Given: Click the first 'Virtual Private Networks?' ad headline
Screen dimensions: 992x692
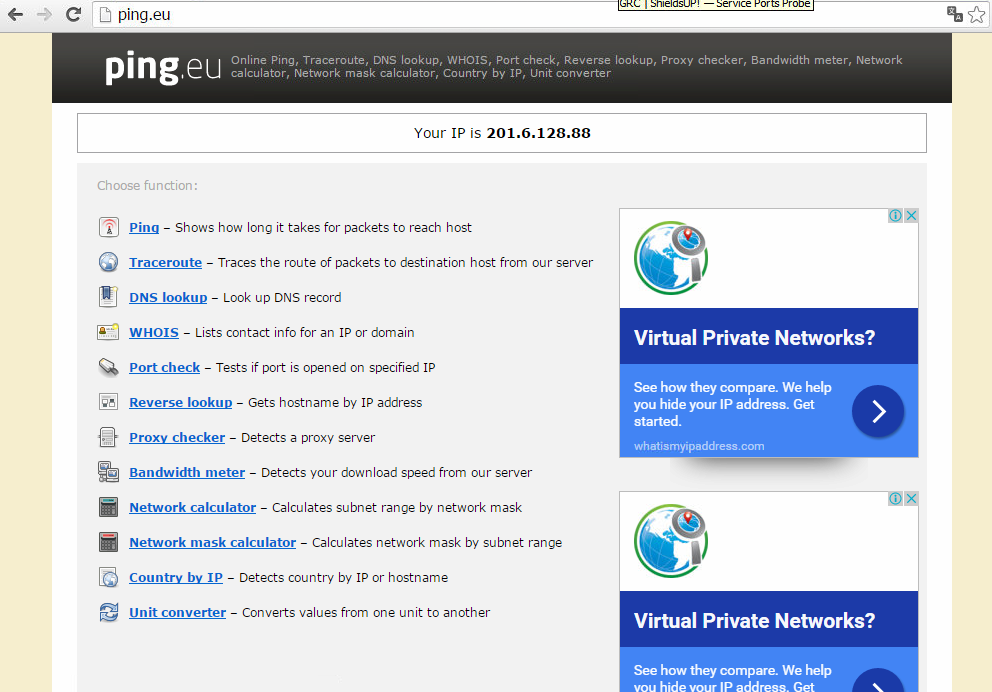Looking at the screenshot, I should [x=754, y=338].
